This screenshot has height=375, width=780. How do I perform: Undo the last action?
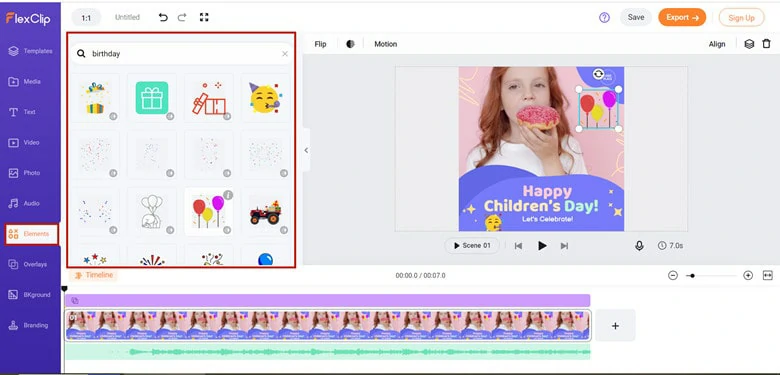click(x=163, y=17)
